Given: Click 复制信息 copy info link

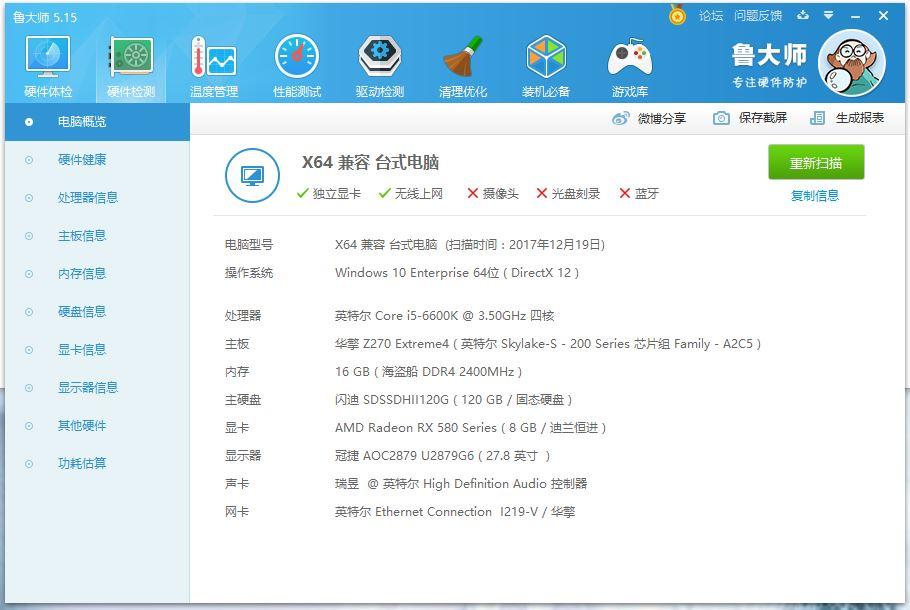Looking at the screenshot, I should tap(815, 196).
